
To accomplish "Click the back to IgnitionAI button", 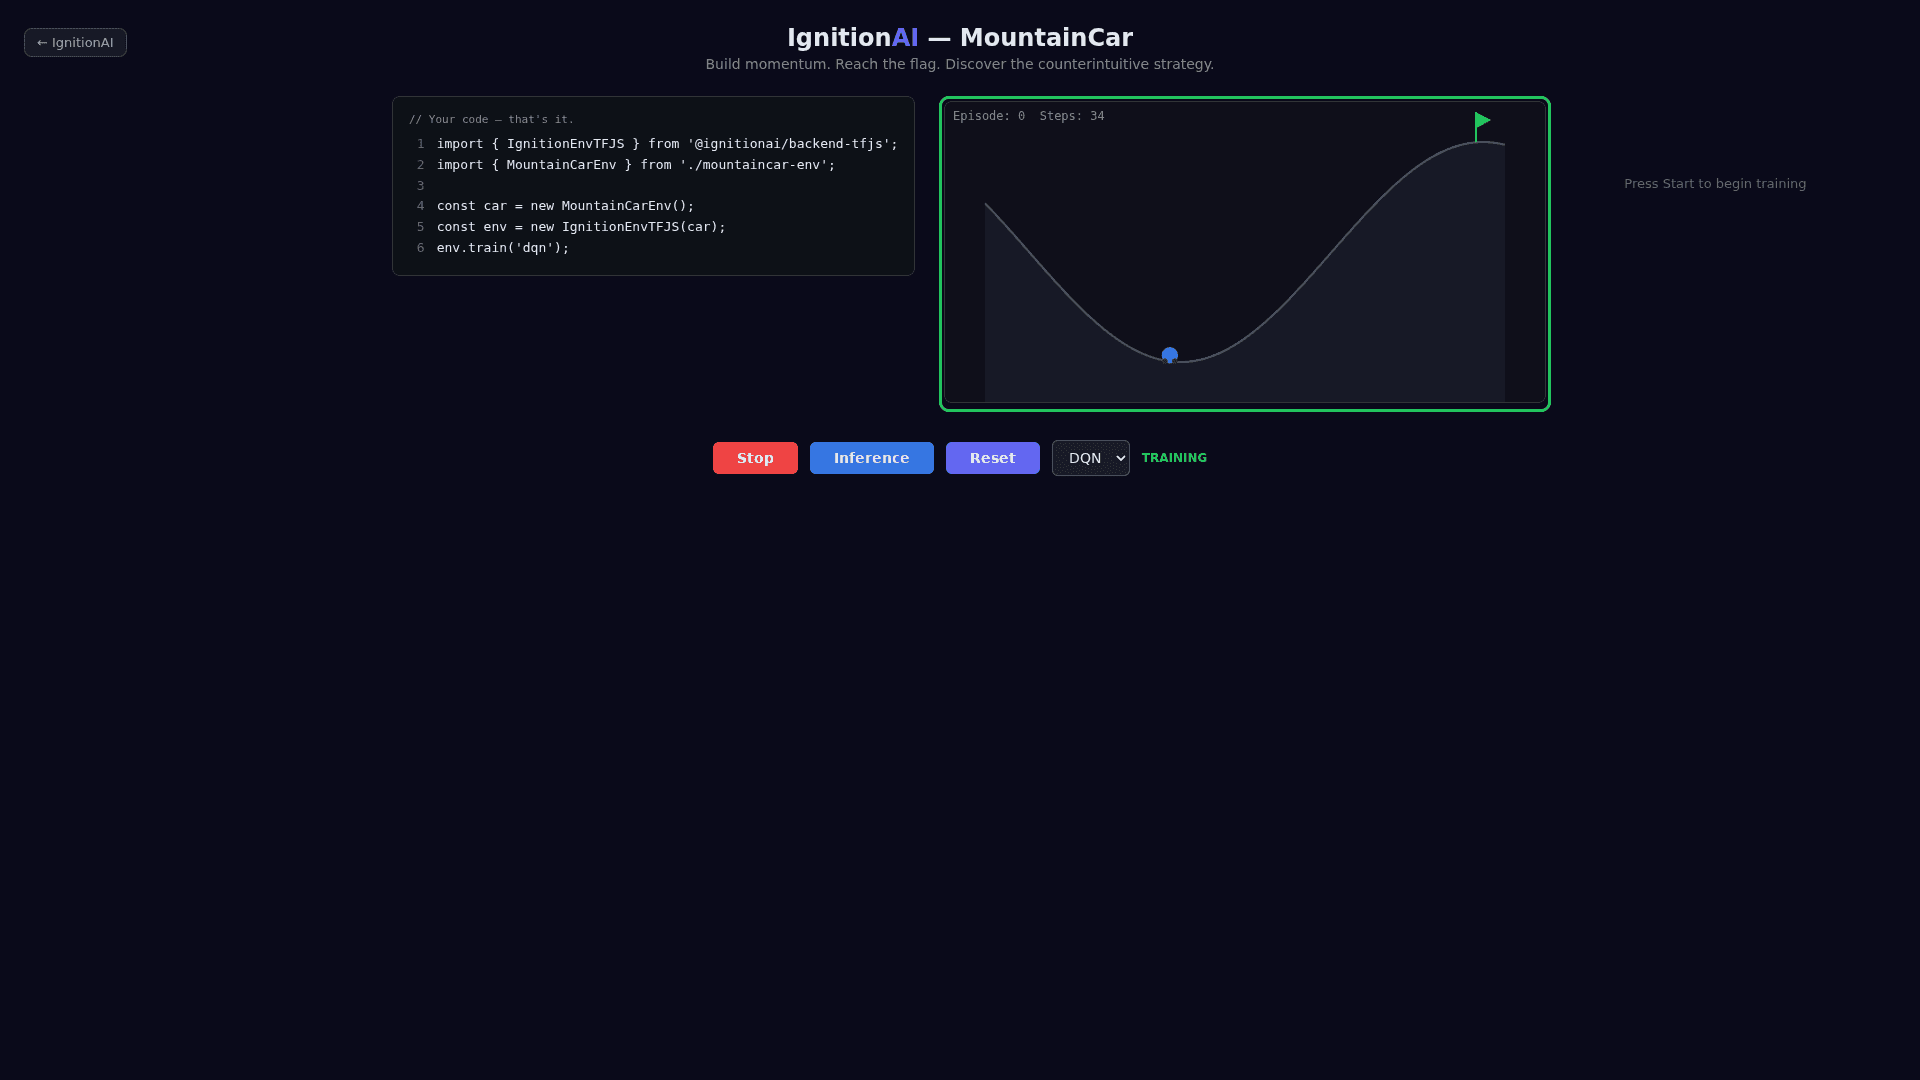I will coord(75,43).
